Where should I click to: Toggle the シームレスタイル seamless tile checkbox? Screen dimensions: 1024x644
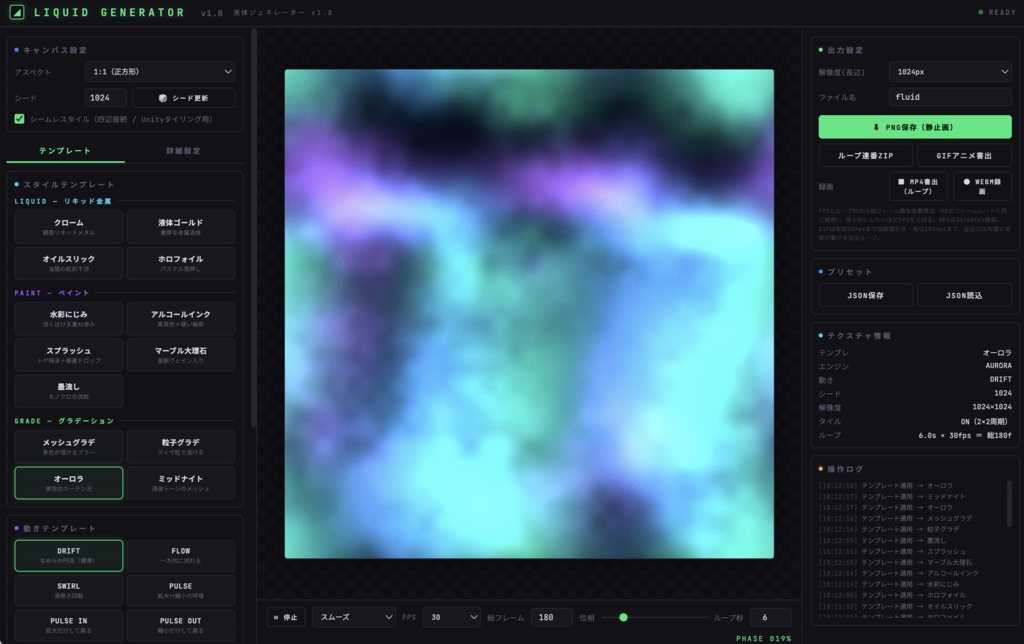pyautogui.click(x=20, y=119)
